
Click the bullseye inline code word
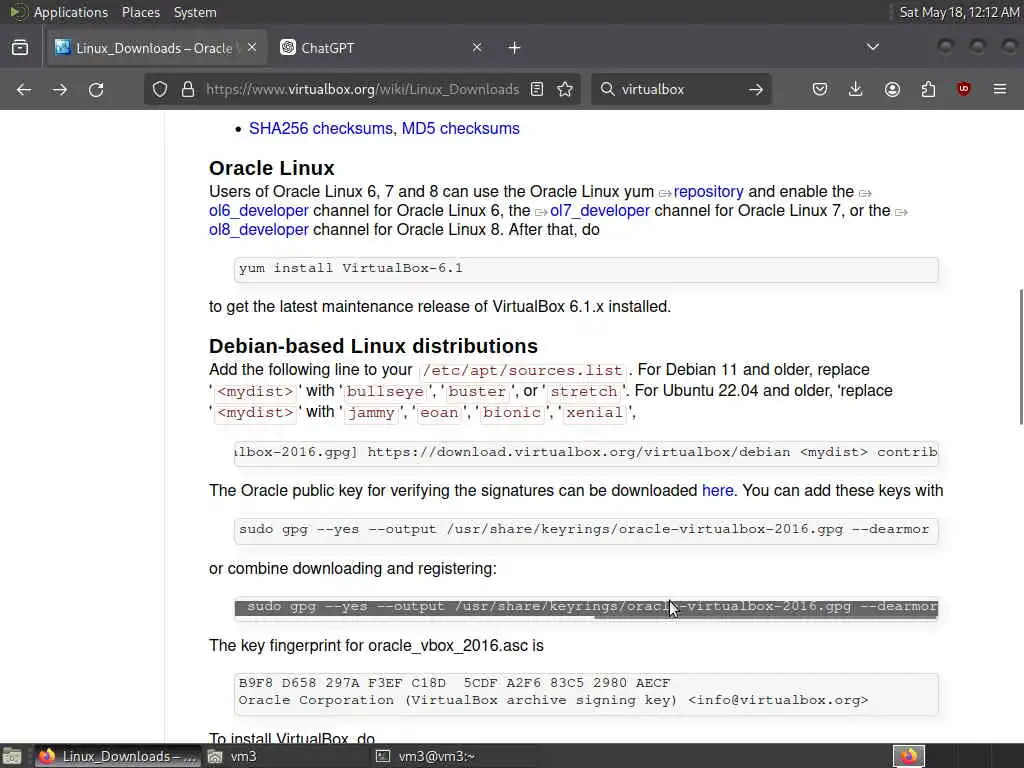point(385,392)
